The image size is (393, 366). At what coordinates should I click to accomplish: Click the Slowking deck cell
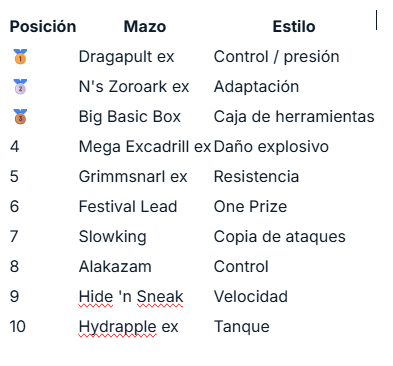click(x=113, y=237)
